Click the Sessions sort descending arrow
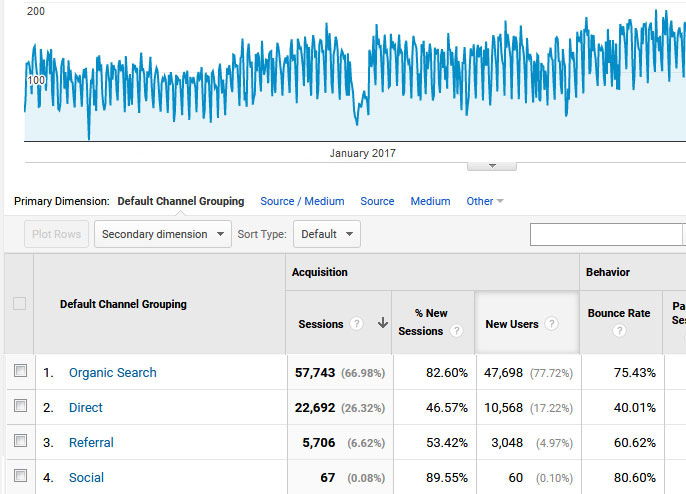The height and width of the screenshot is (494, 686). point(383,323)
